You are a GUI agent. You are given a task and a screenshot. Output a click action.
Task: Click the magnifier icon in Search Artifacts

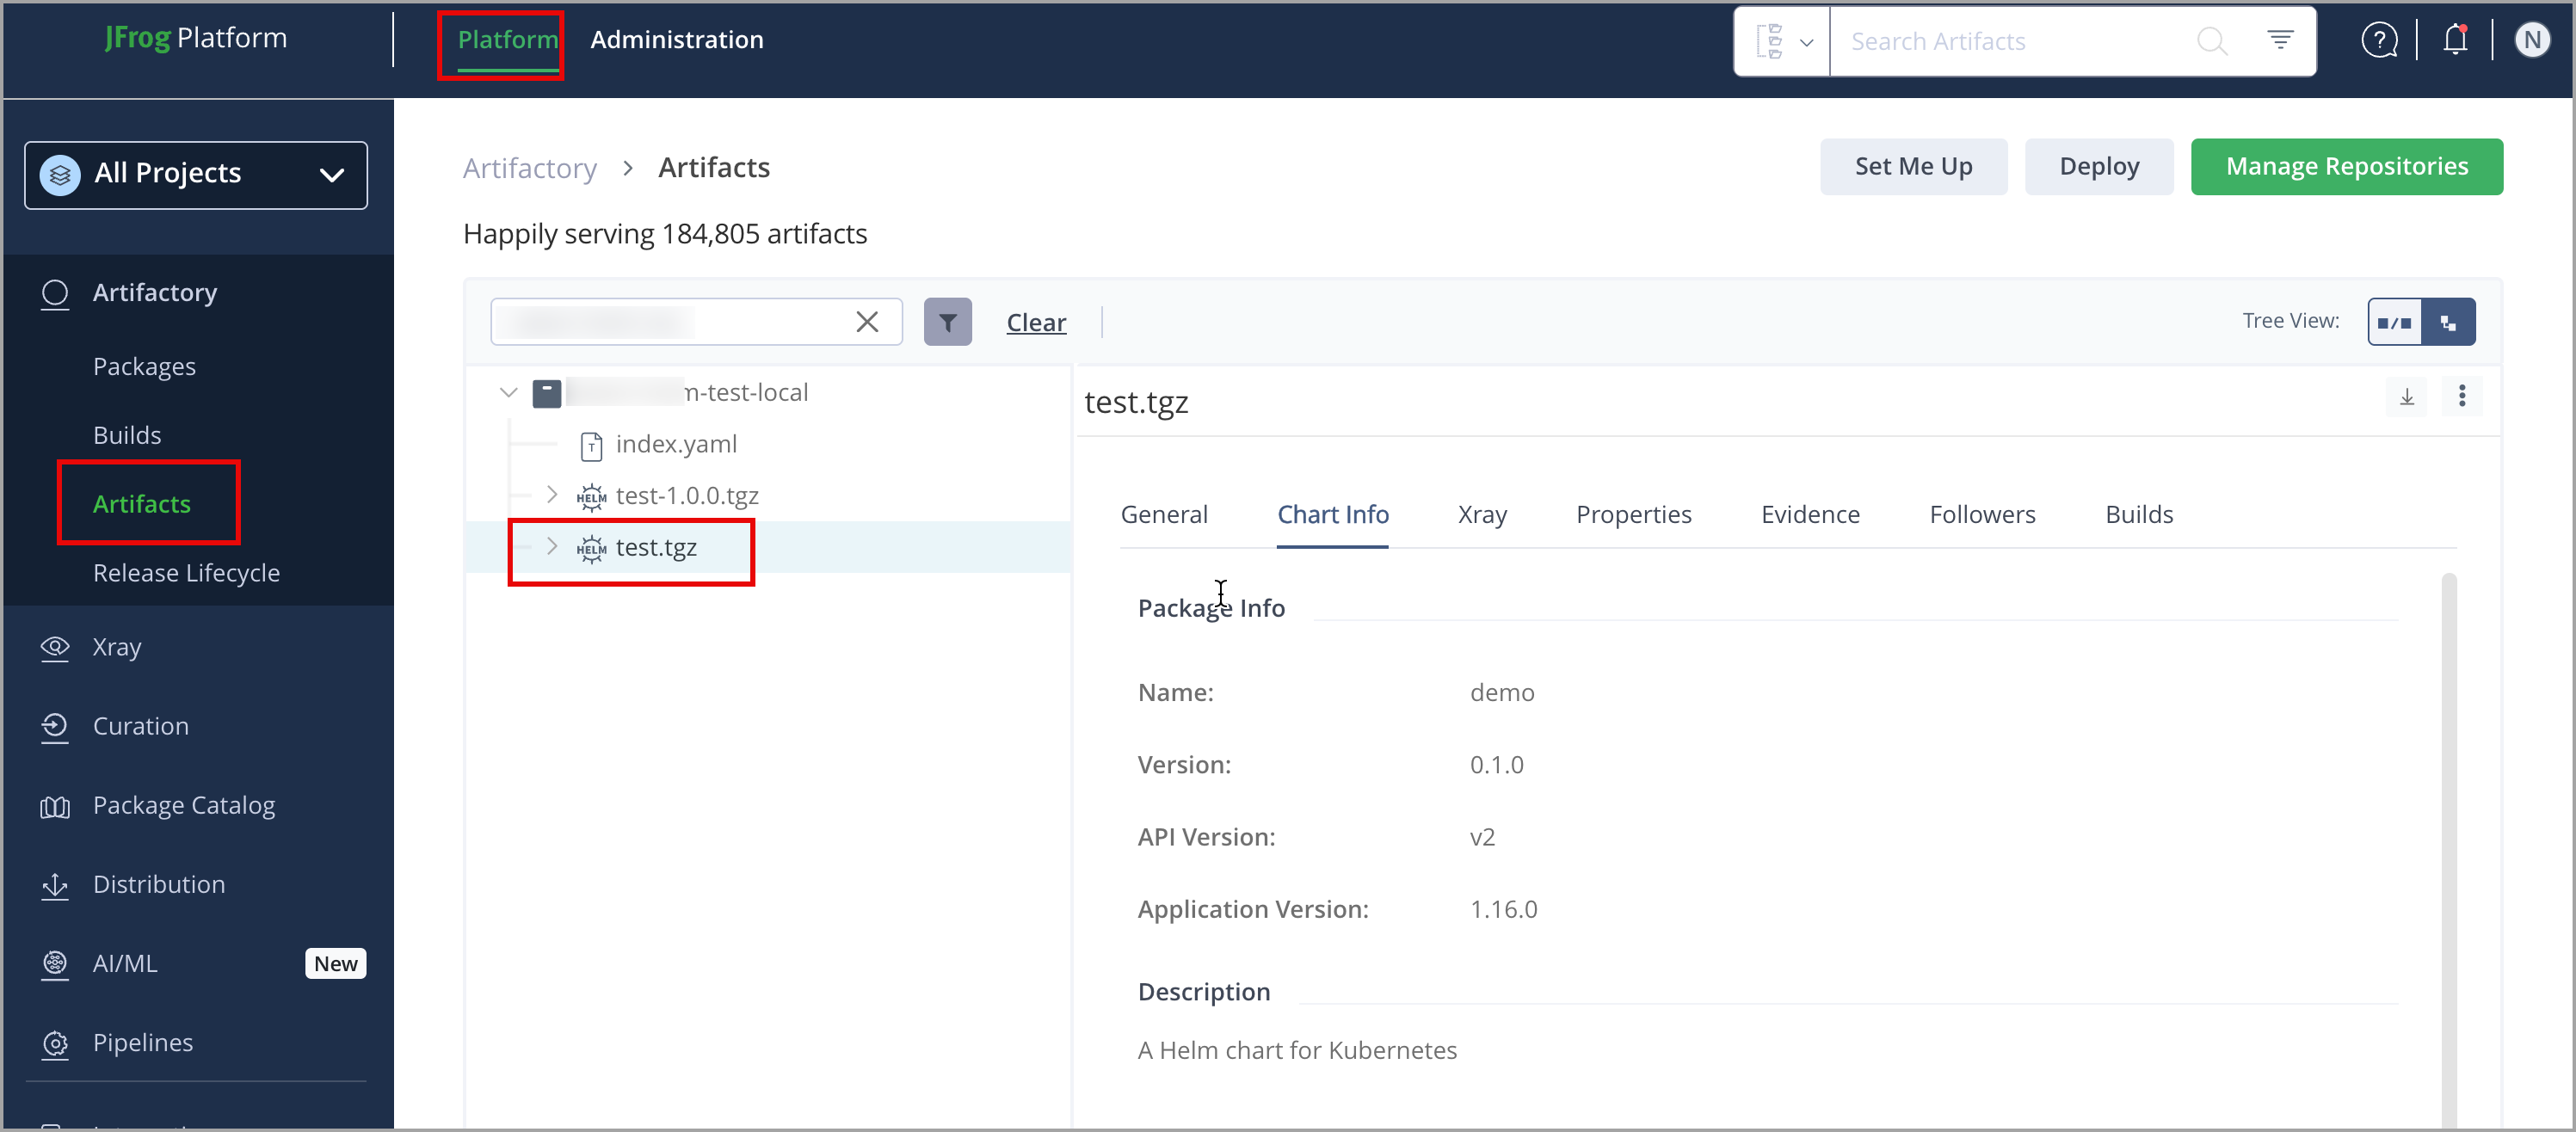pyautogui.click(x=2211, y=41)
